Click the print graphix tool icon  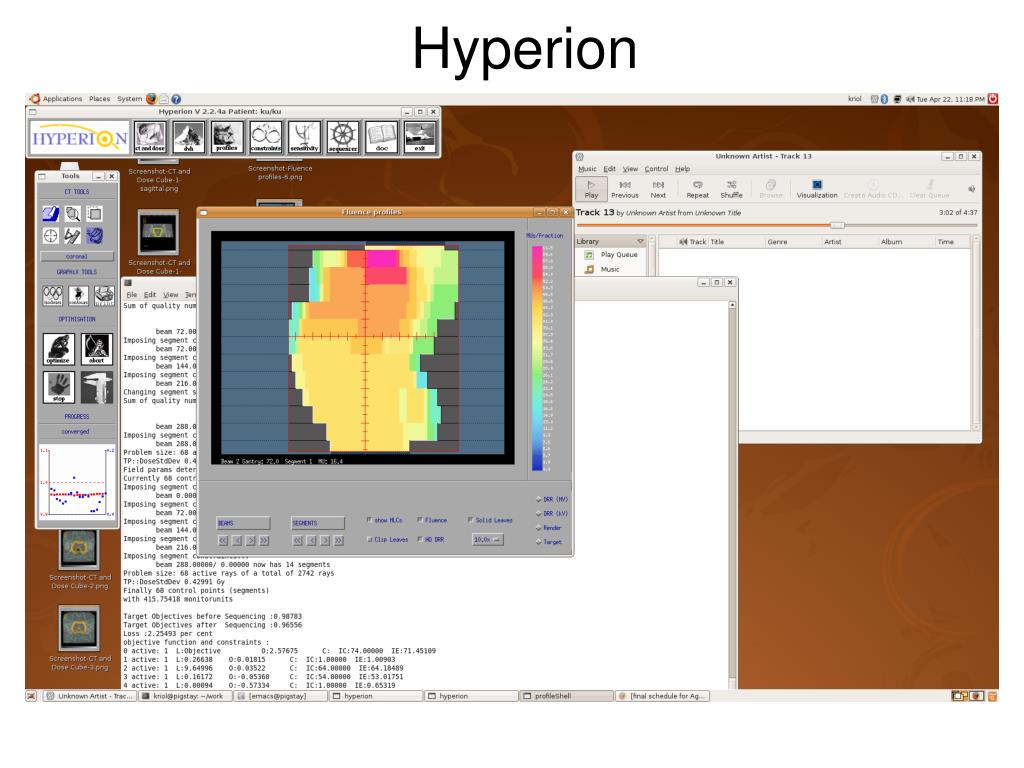(104, 295)
